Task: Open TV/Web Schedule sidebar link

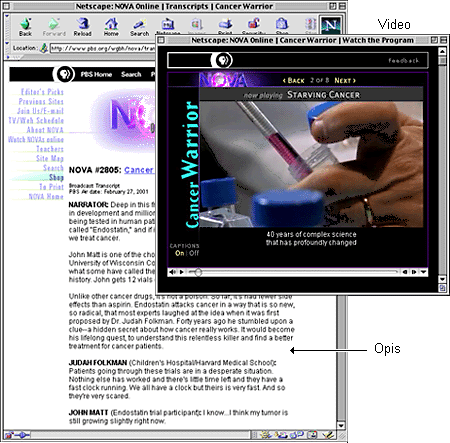Action: (36, 120)
